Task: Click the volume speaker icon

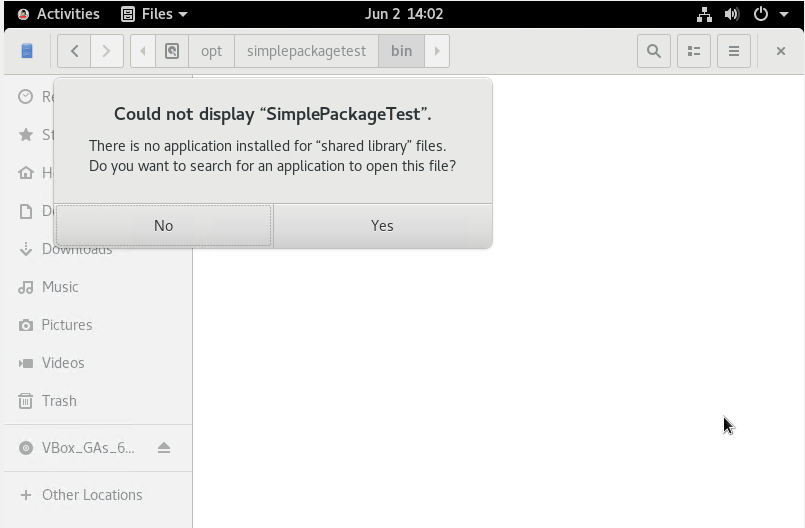Action: pos(732,14)
